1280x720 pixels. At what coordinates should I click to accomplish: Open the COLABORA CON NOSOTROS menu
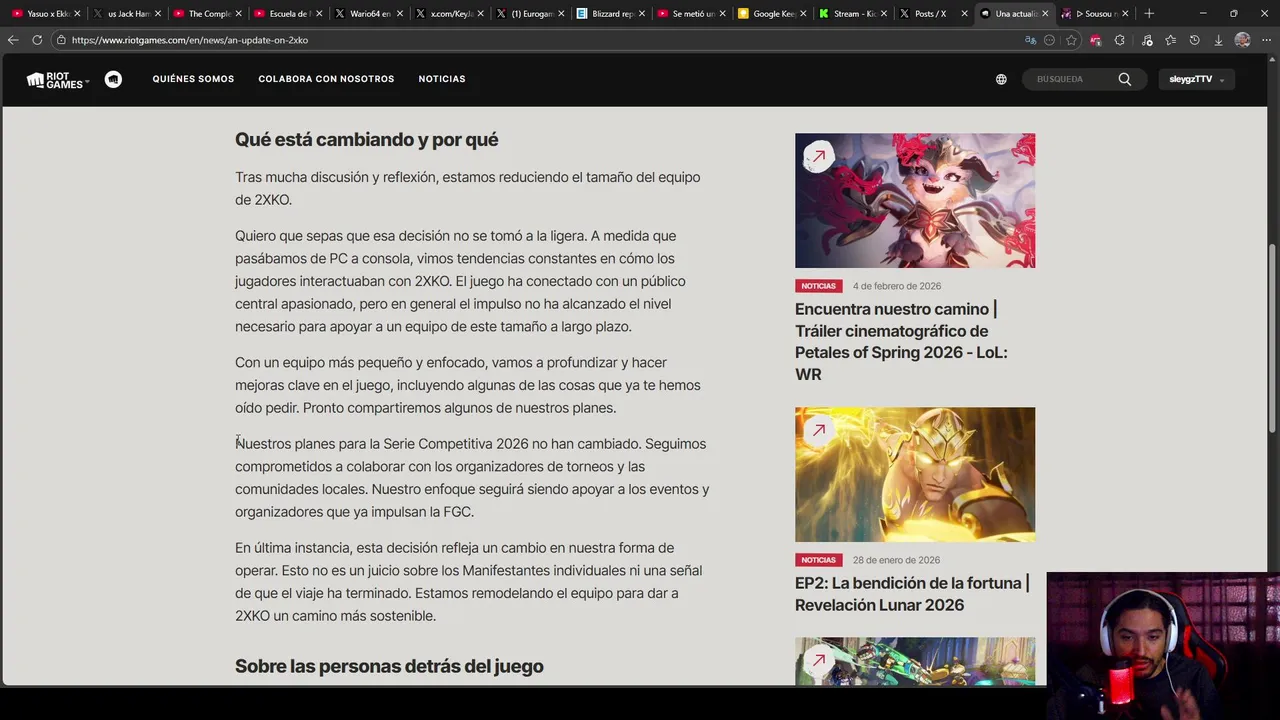click(326, 79)
